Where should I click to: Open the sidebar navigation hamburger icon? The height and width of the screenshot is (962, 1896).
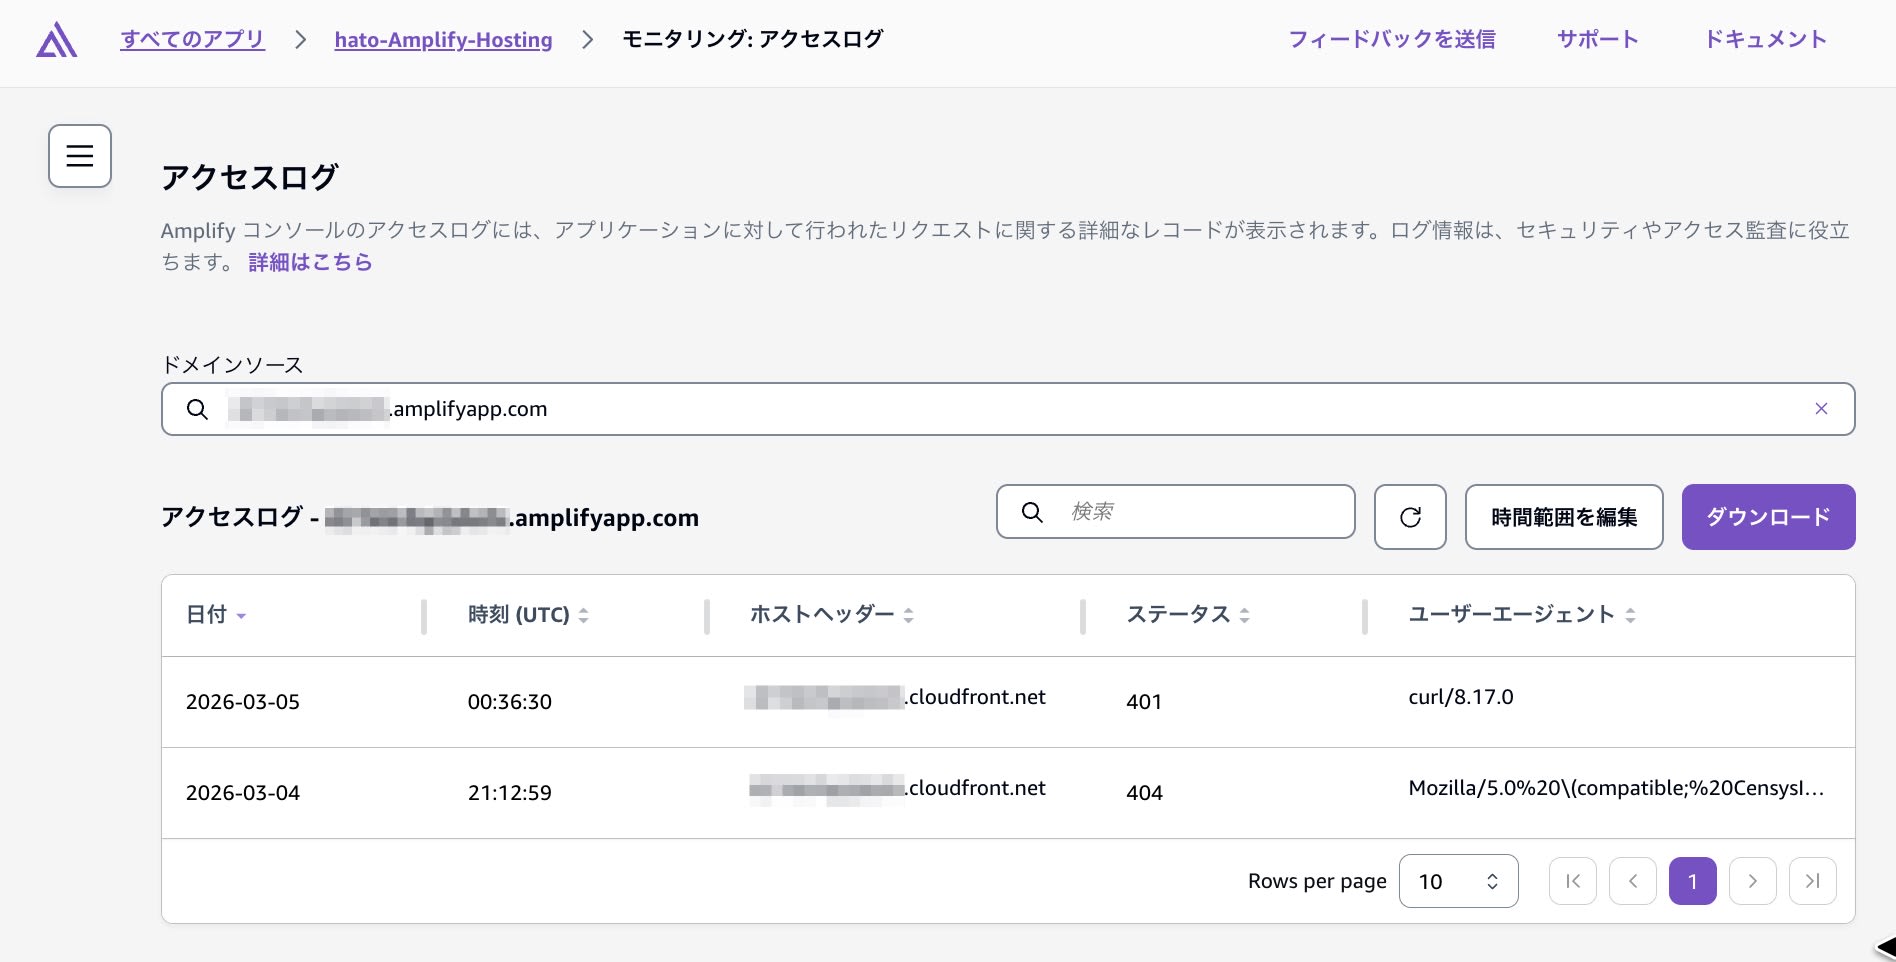79,155
